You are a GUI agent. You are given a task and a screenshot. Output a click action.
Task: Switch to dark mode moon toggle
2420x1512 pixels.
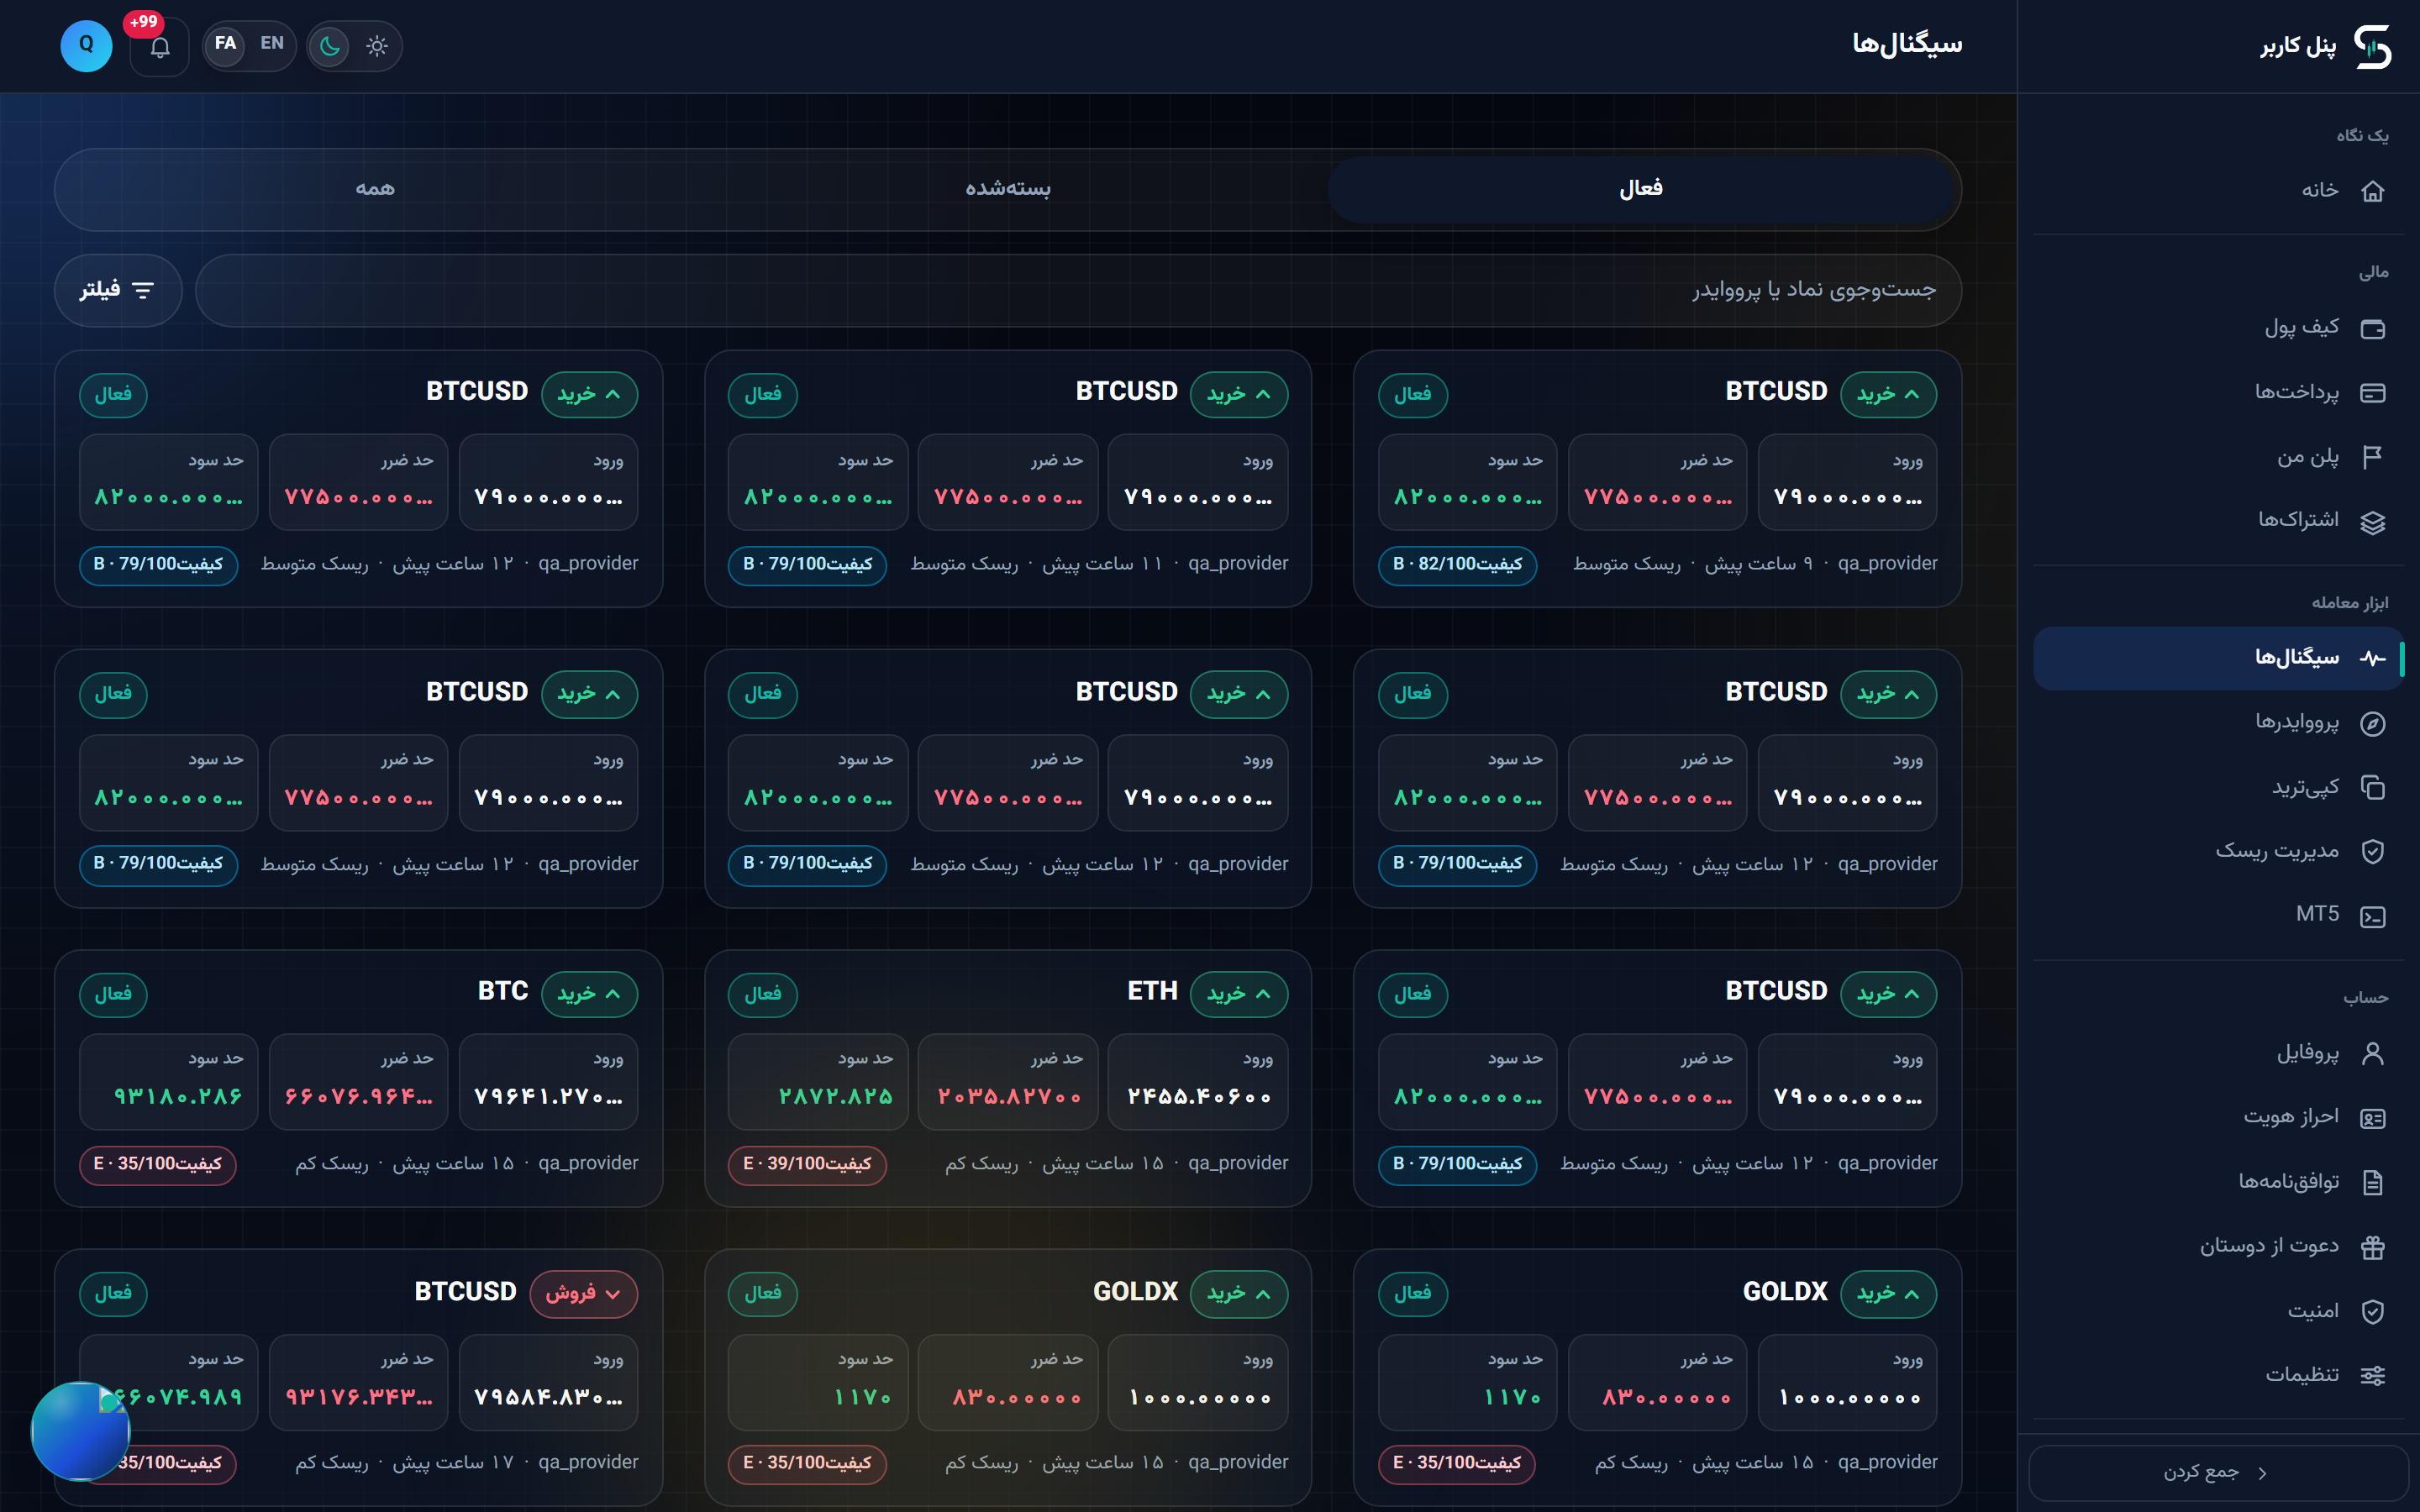pyautogui.click(x=330, y=46)
